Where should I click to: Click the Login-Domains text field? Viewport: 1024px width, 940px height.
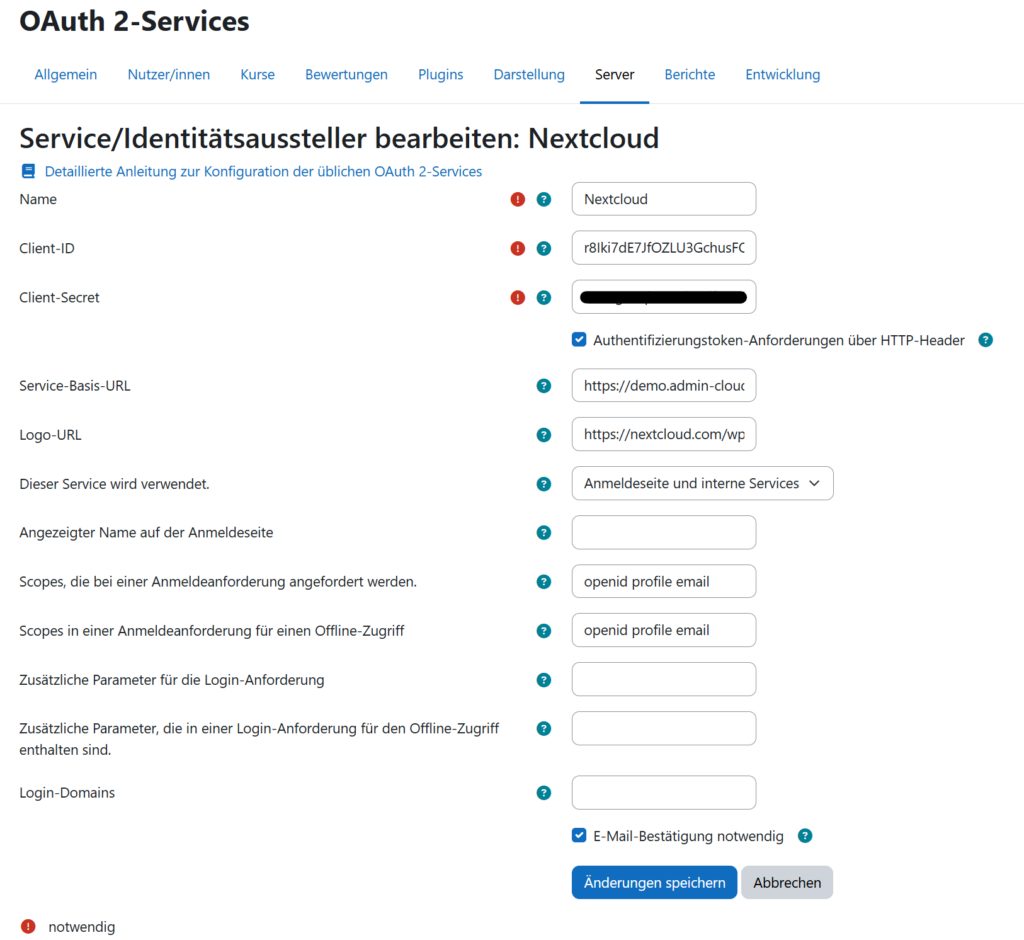[x=663, y=793]
